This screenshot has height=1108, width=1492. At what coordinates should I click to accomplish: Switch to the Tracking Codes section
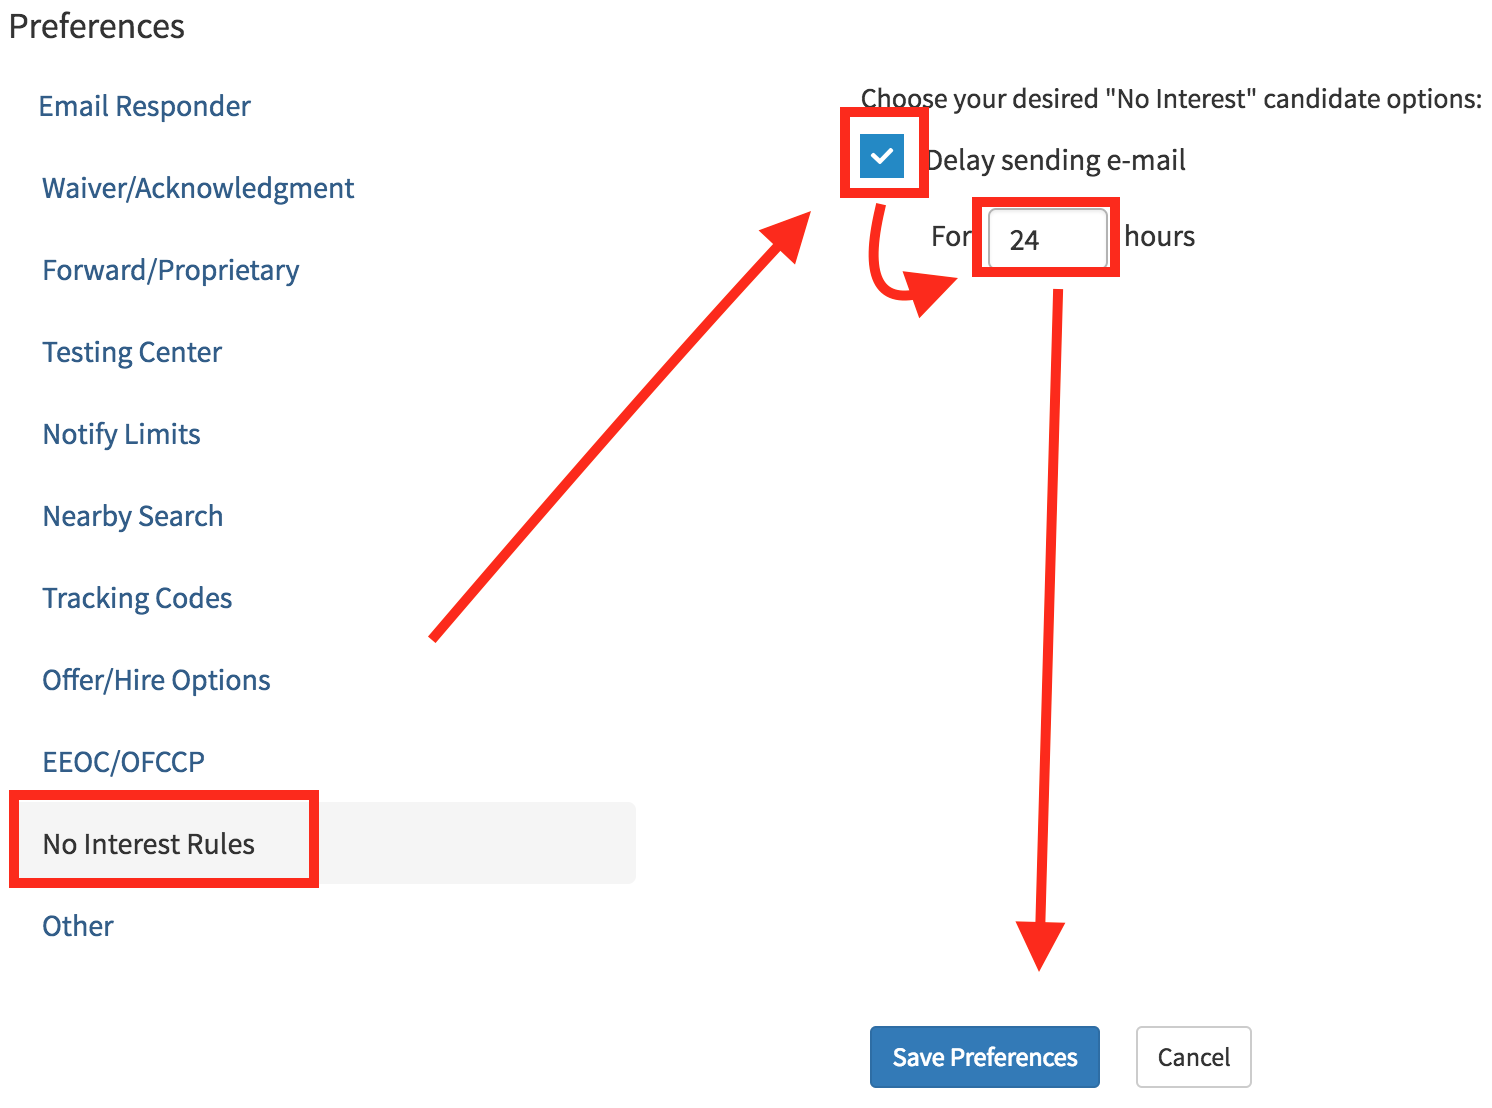click(137, 598)
